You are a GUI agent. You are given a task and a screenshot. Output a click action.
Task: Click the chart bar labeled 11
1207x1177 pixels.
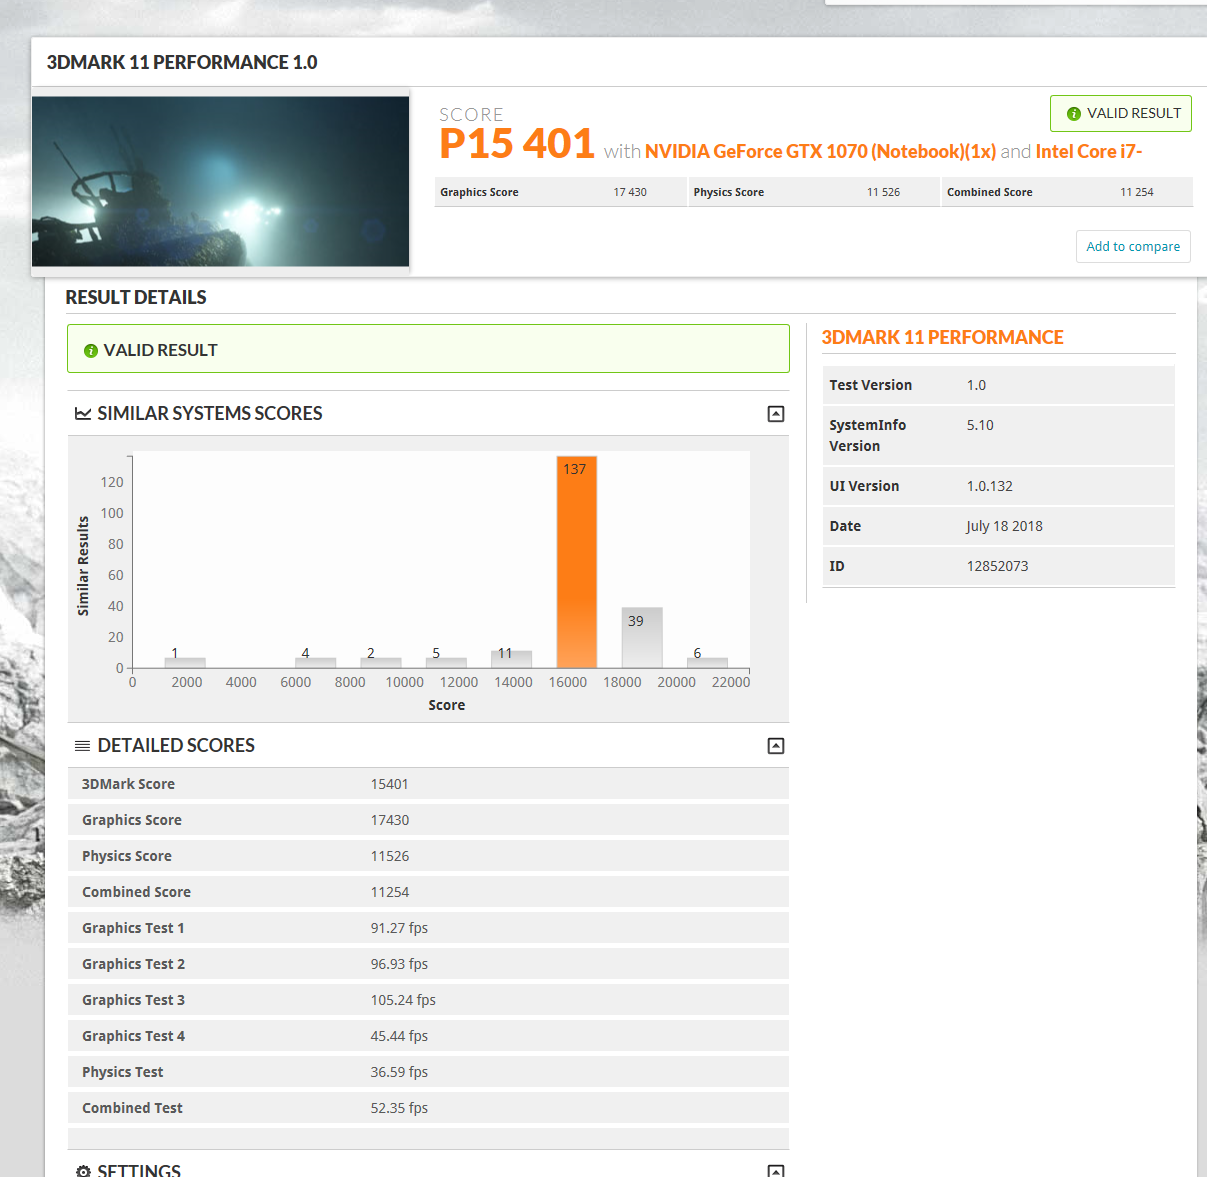(511, 659)
